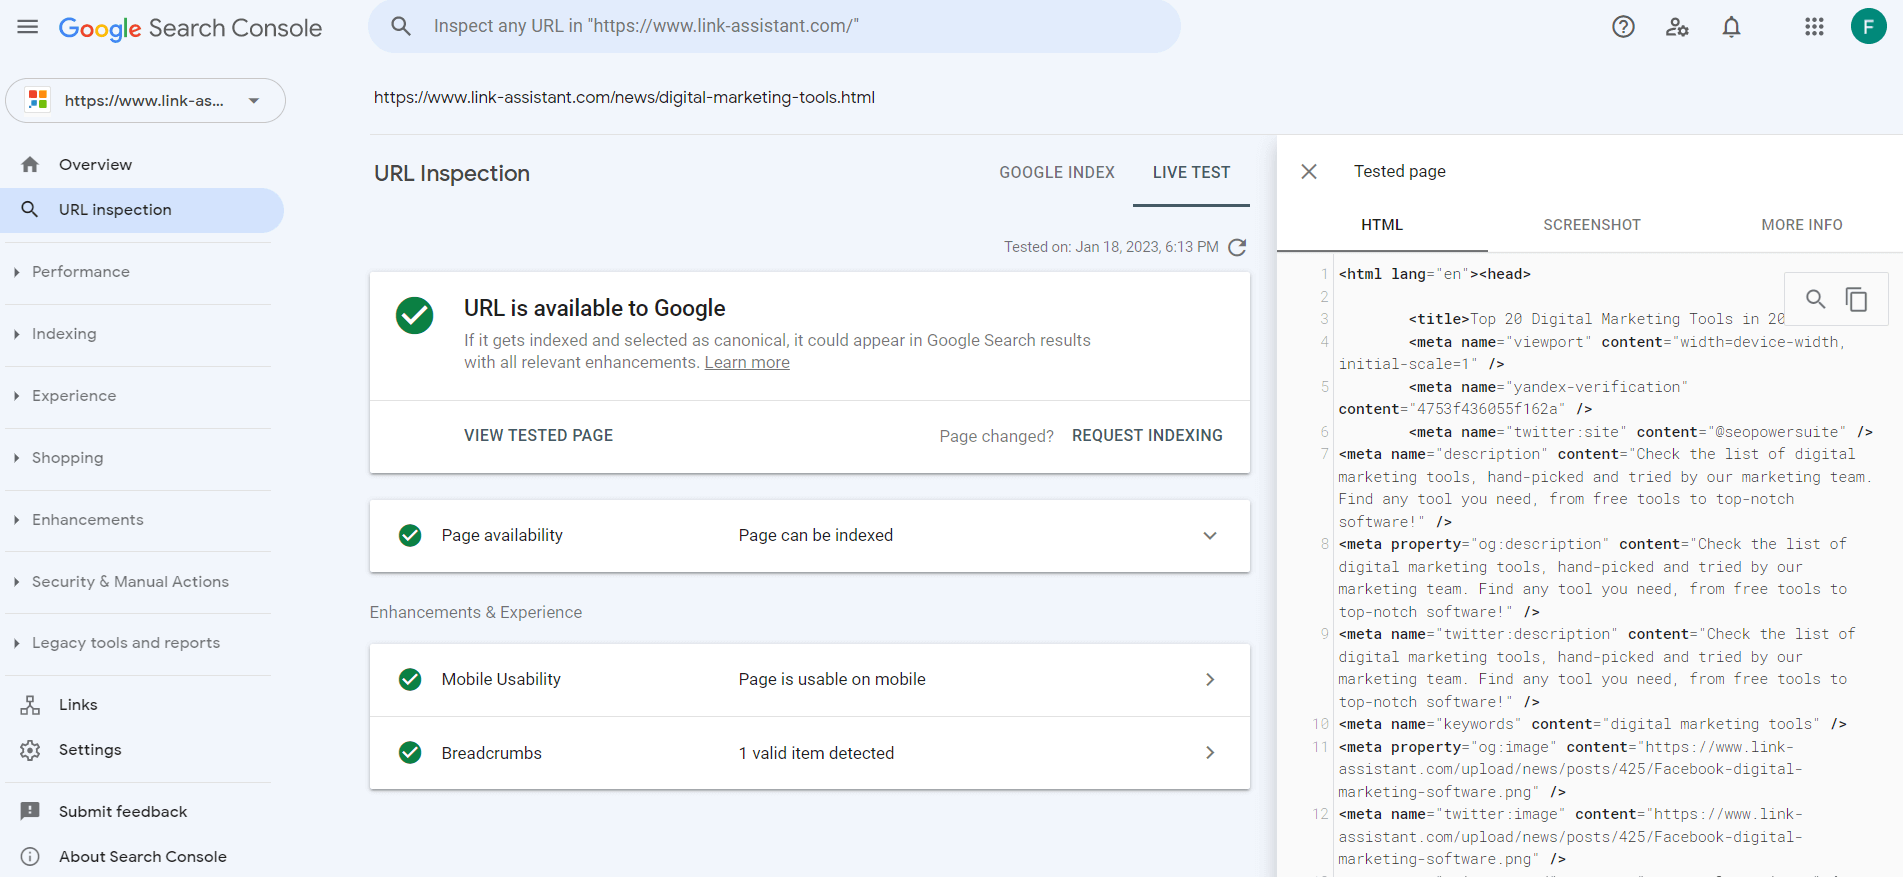This screenshot has height=877, width=1903.
Task: Open About Search Console link
Action: [x=143, y=857]
